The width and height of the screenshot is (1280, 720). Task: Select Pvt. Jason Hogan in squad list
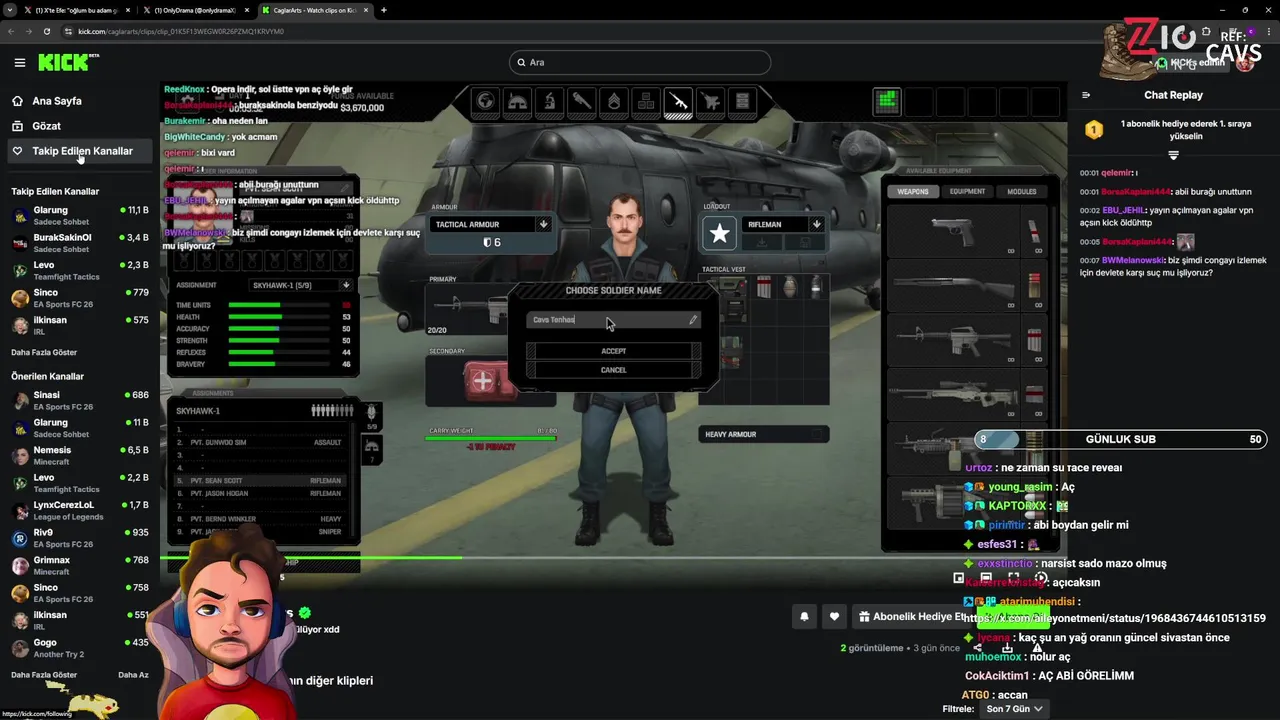point(259,494)
